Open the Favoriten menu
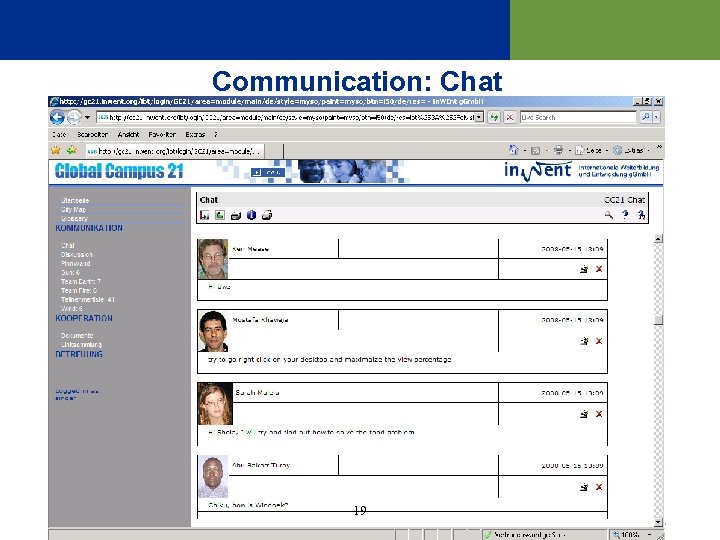Screen dimensions: 720x540 [x=162, y=135]
